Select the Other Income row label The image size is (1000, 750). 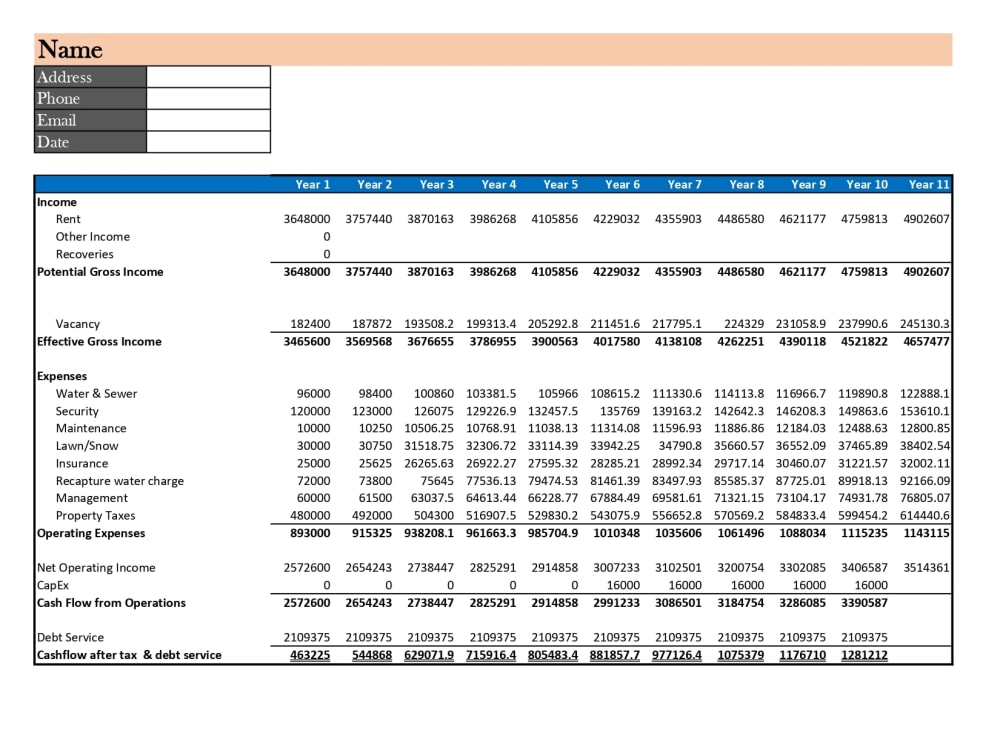(x=92, y=237)
